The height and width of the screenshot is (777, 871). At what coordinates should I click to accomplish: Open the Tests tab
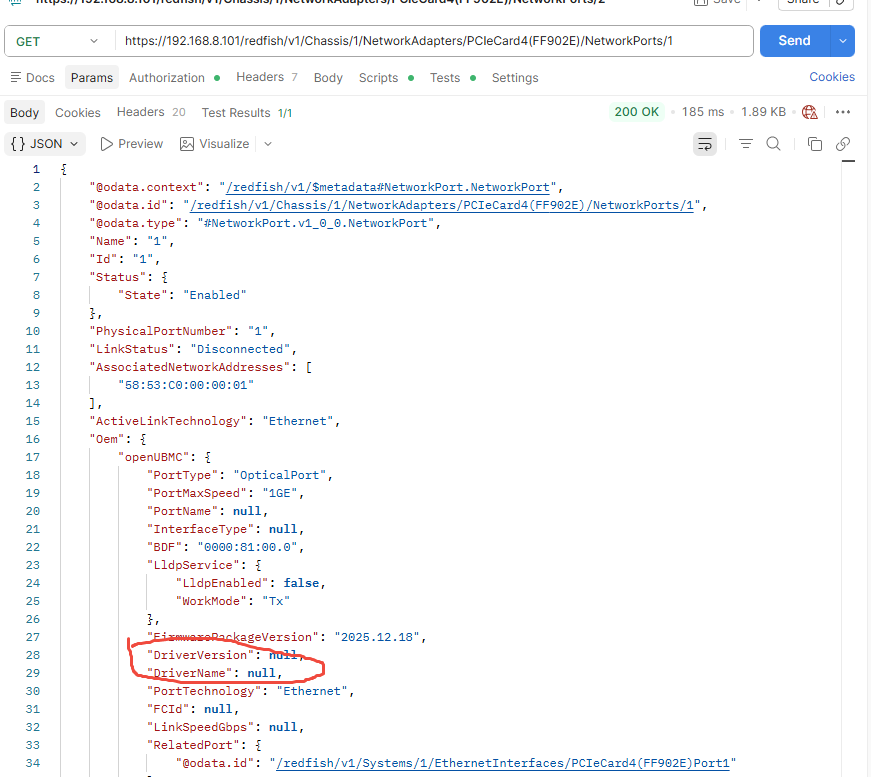pos(452,78)
